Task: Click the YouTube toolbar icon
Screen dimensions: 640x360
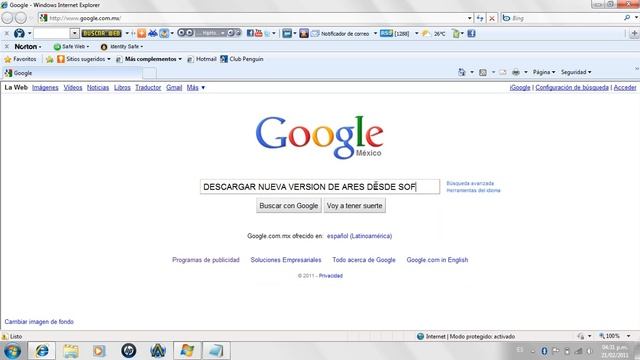Action: [258, 33]
